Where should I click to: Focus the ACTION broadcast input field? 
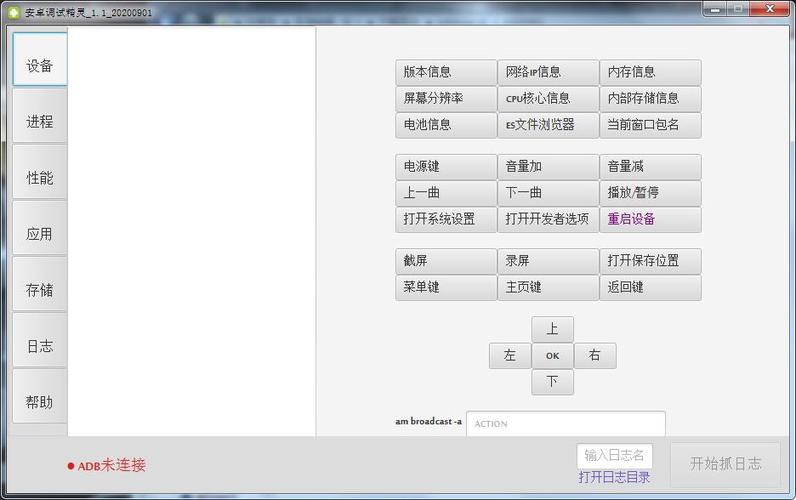tap(566, 423)
